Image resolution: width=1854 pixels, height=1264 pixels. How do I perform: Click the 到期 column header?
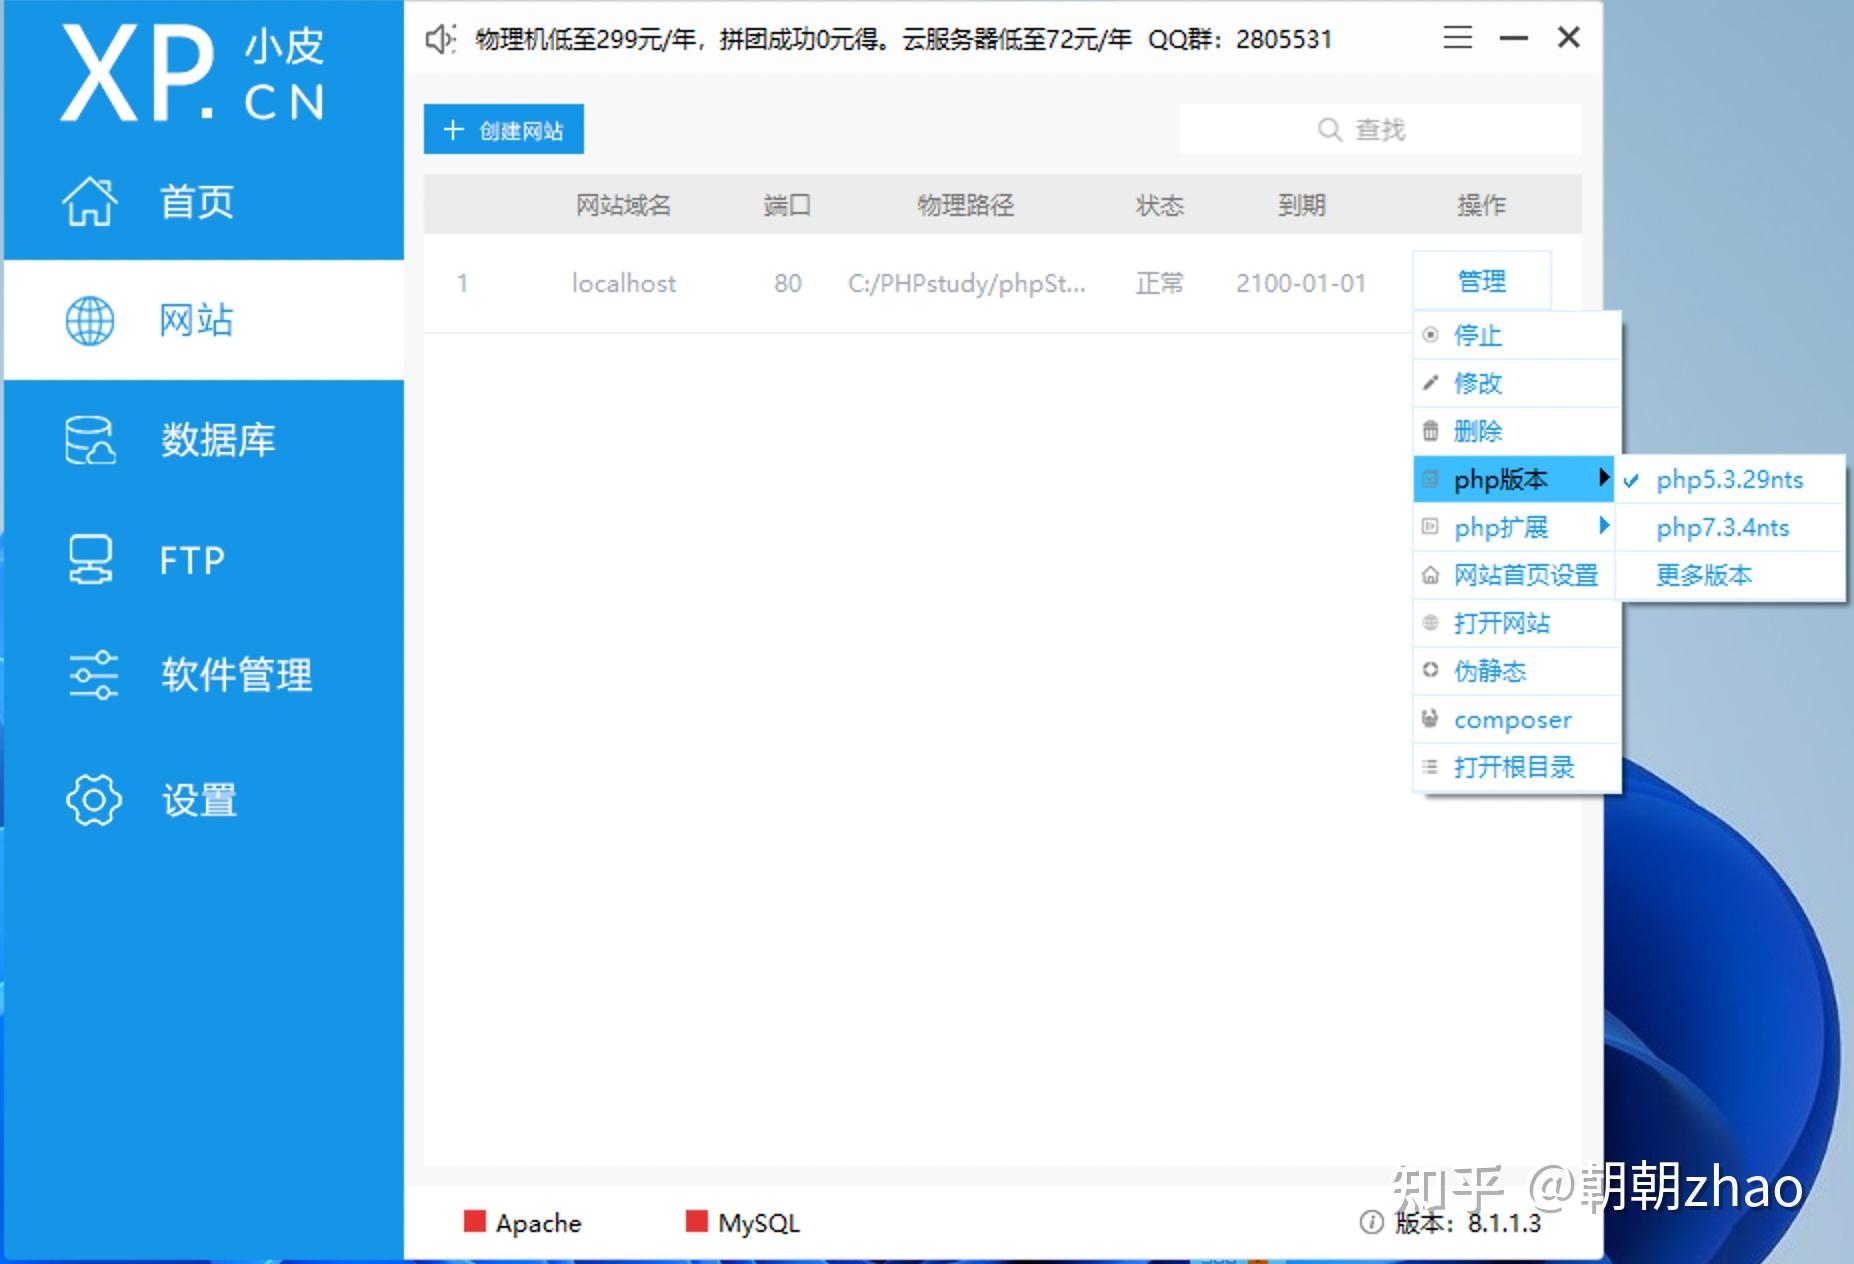point(1301,205)
